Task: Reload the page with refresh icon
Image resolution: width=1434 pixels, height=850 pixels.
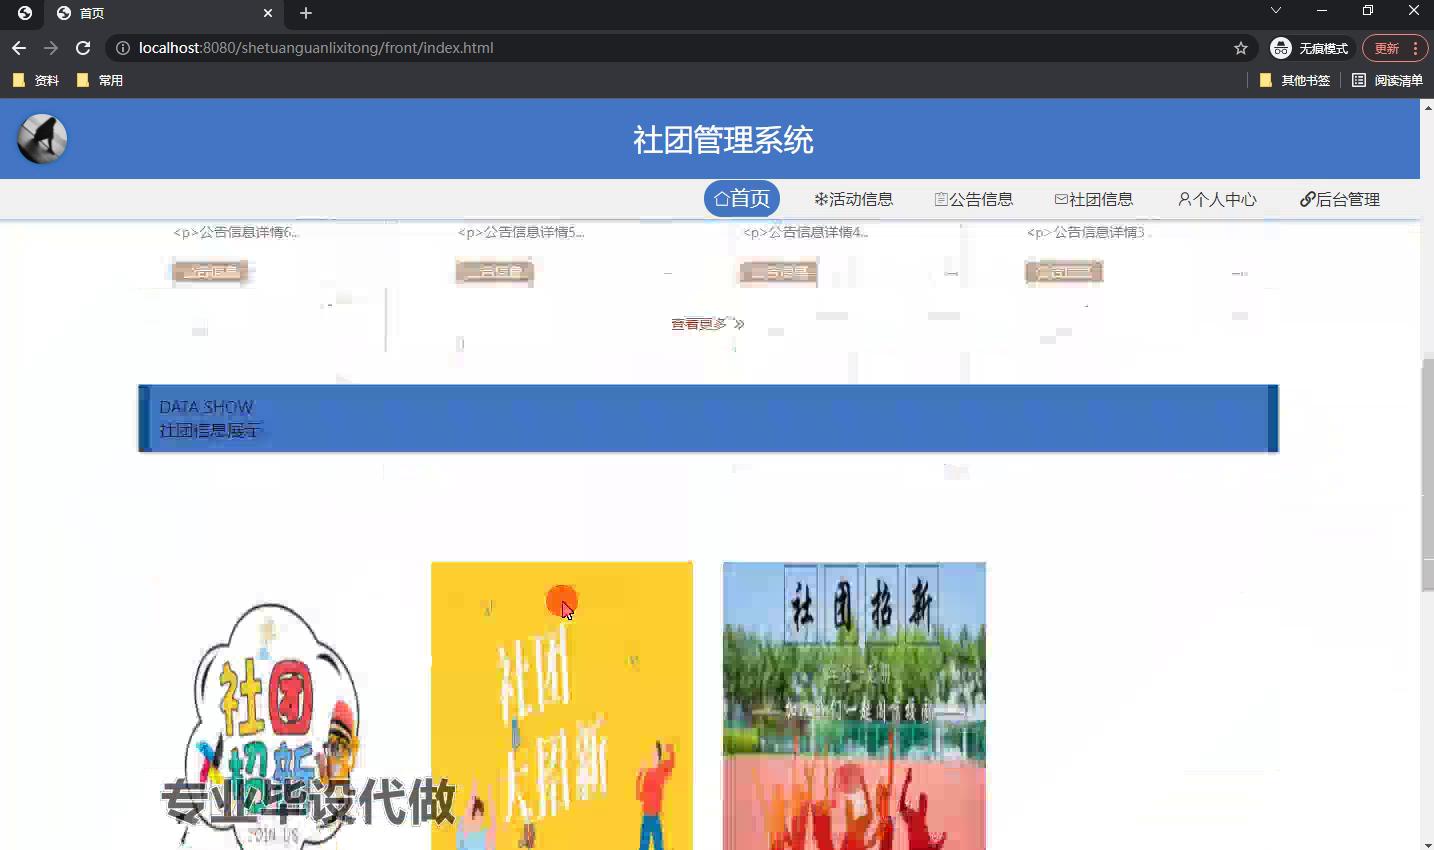Action: tap(83, 48)
